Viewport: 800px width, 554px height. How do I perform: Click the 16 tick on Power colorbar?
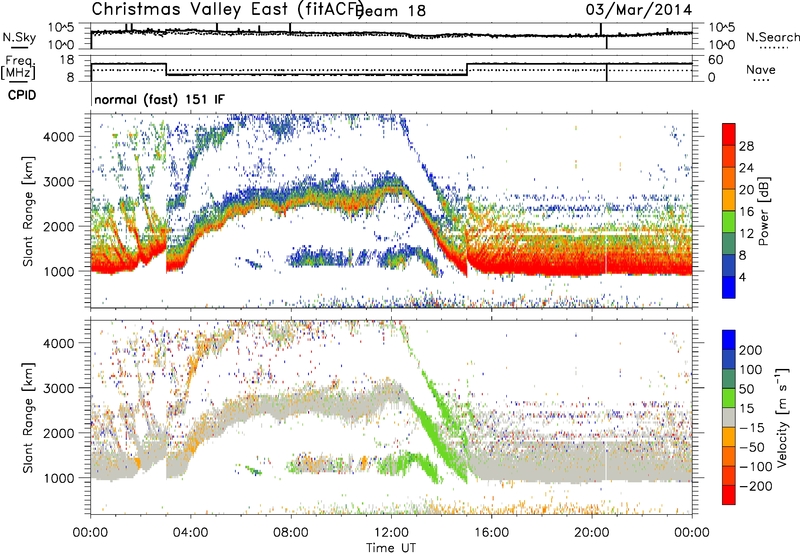pyautogui.click(x=746, y=212)
